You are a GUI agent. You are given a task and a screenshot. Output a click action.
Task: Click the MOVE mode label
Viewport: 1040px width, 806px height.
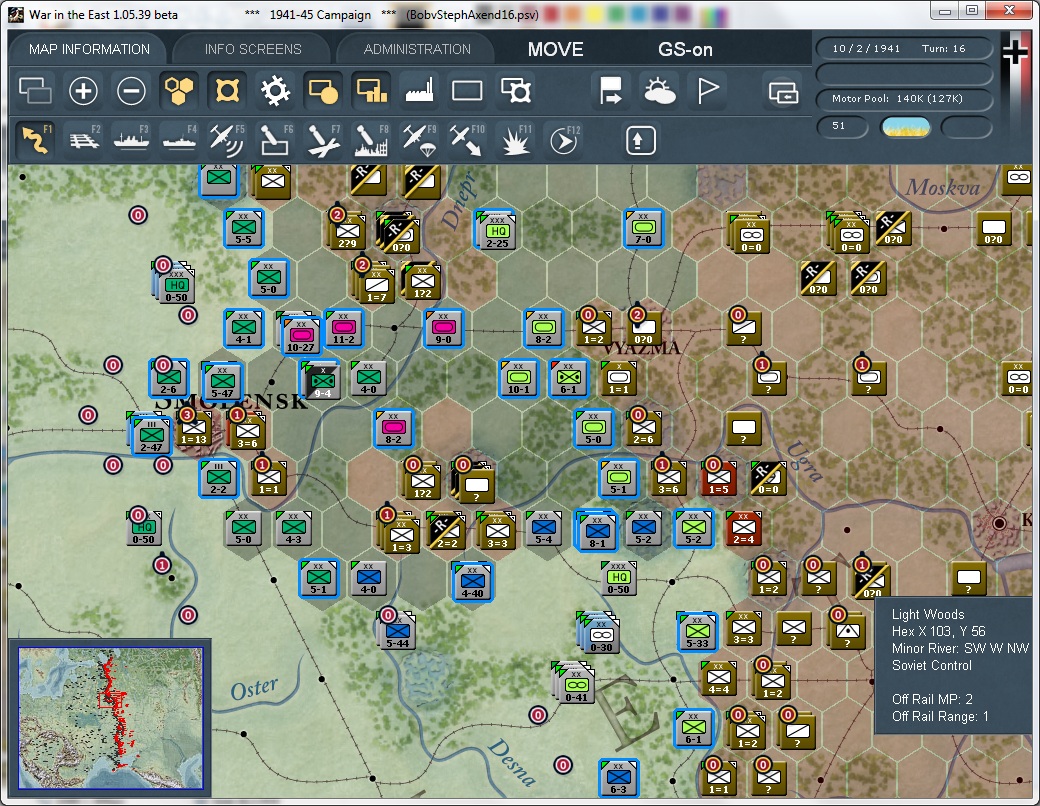pyautogui.click(x=556, y=49)
